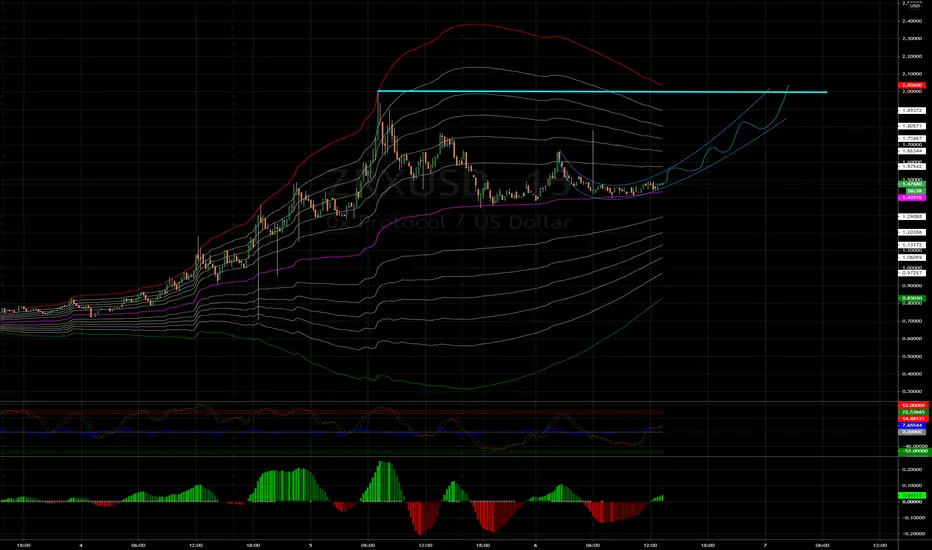Click the red 2.05600 price label
This screenshot has height=550, width=932.
(x=912, y=86)
